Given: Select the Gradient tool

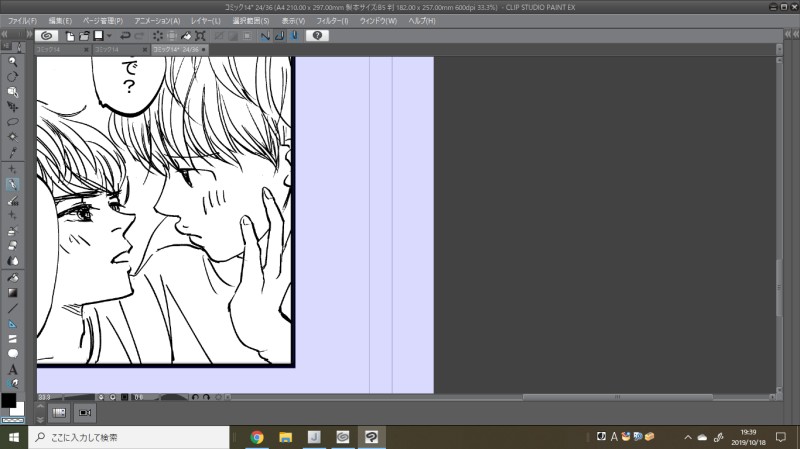Looking at the screenshot, I should tap(13, 293).
